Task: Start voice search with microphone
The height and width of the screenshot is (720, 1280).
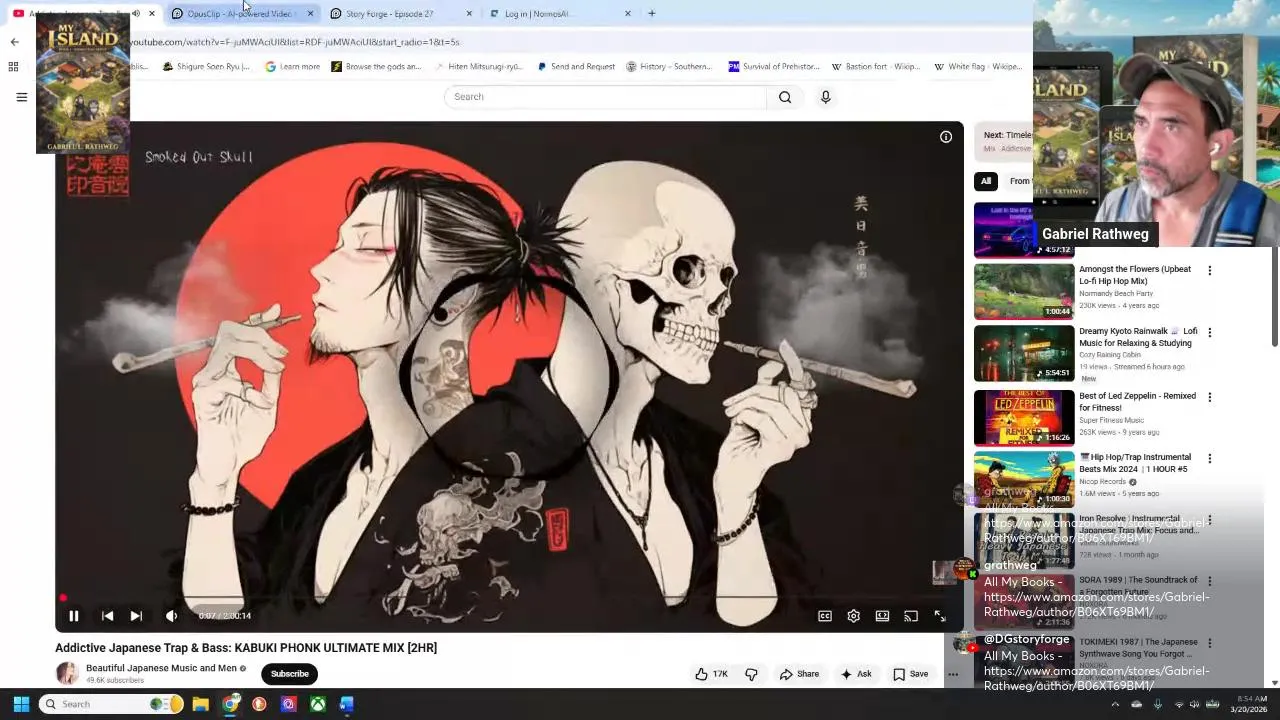Action: click(x=825, y=97)
